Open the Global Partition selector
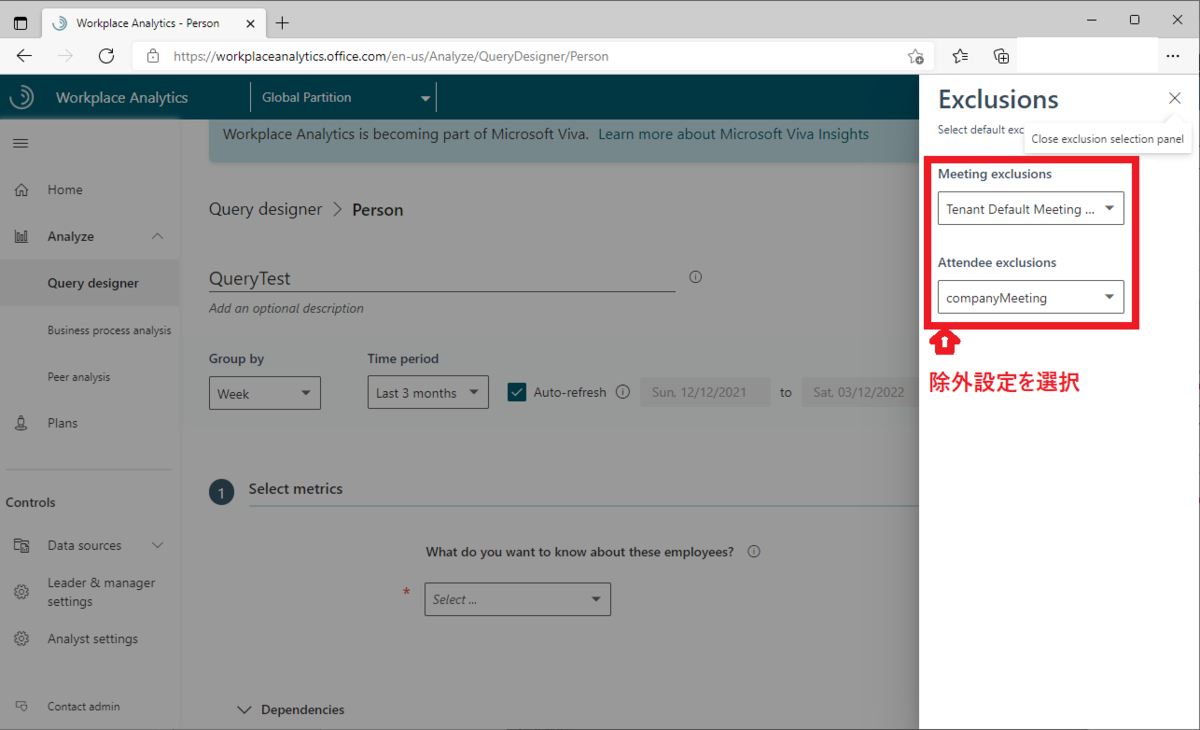The image size is (1200, 730). pyautogui.click(x=345, y=98)
